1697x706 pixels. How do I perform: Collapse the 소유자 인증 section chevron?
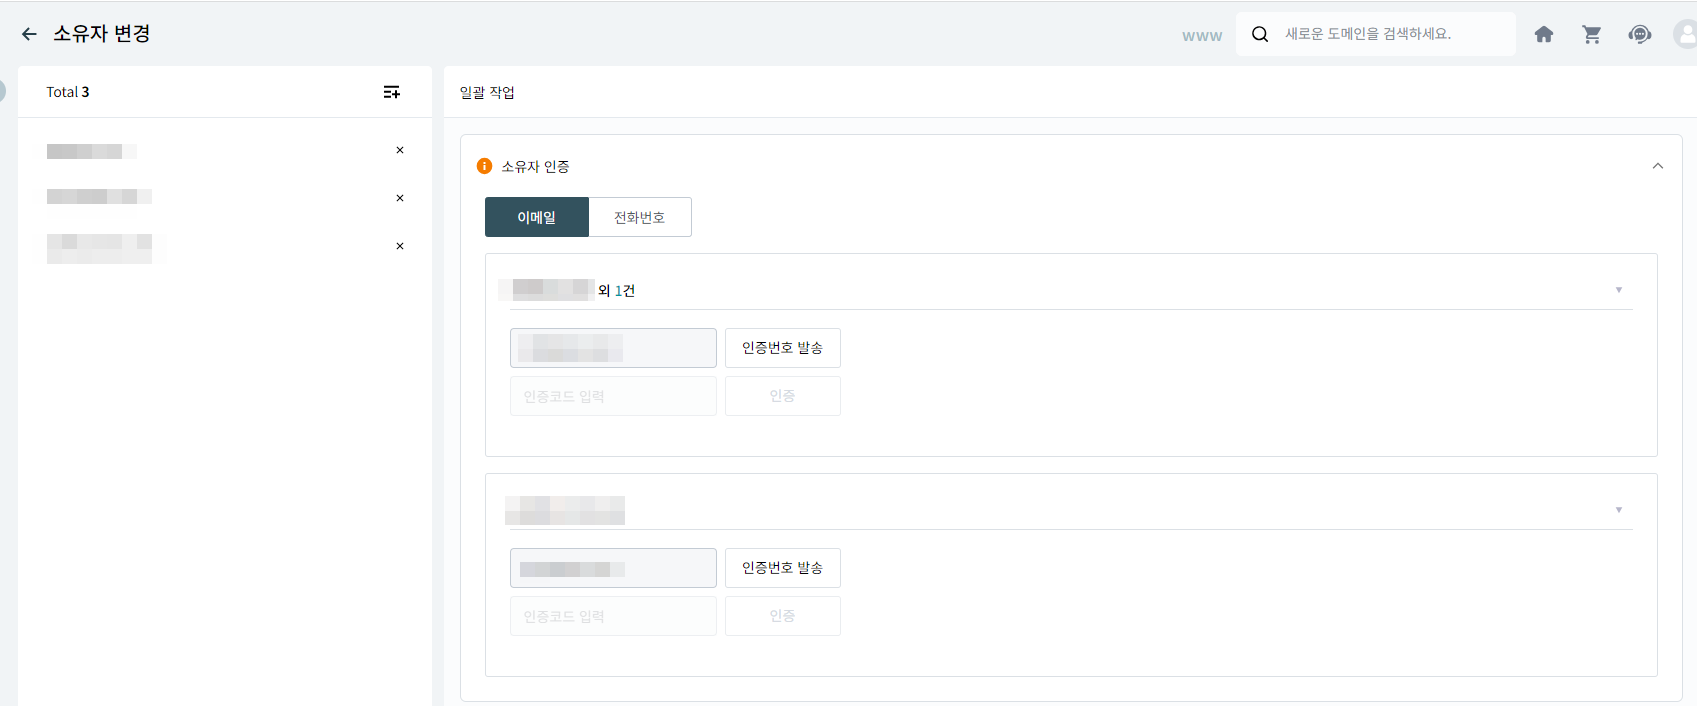pyautogui.click(x=1658, y=166)
